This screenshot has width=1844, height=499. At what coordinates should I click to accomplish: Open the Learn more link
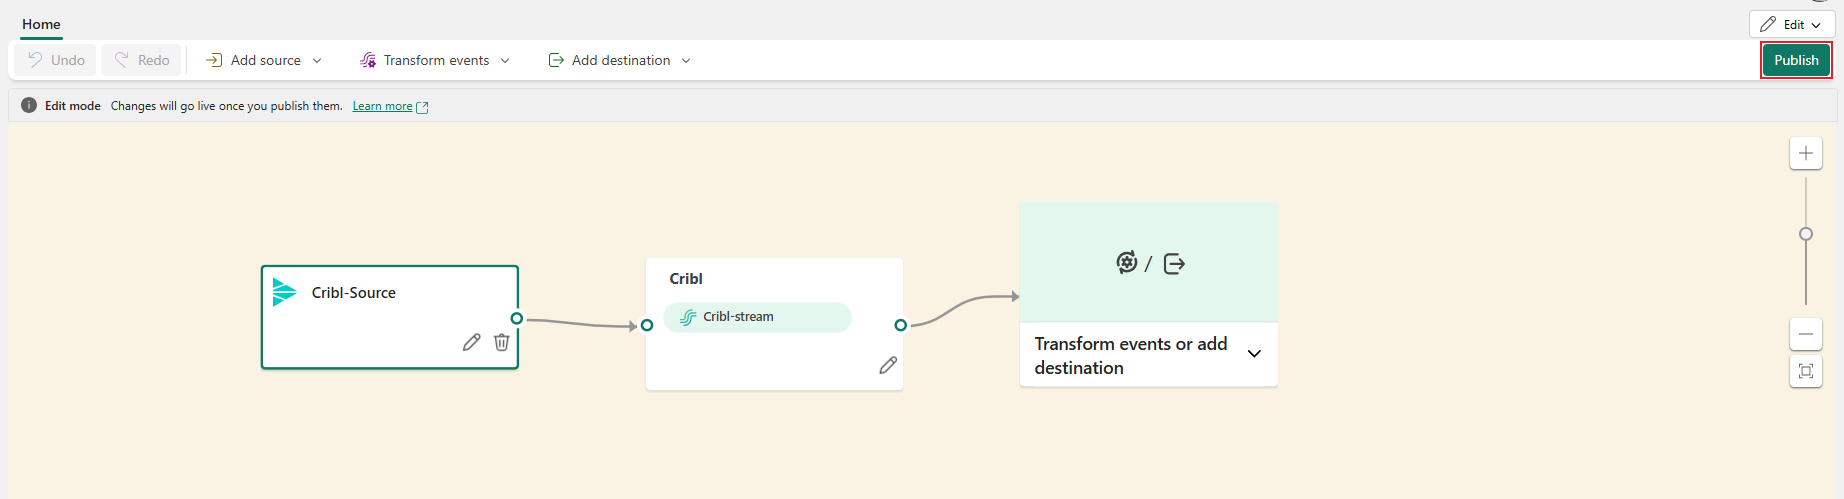383,106
